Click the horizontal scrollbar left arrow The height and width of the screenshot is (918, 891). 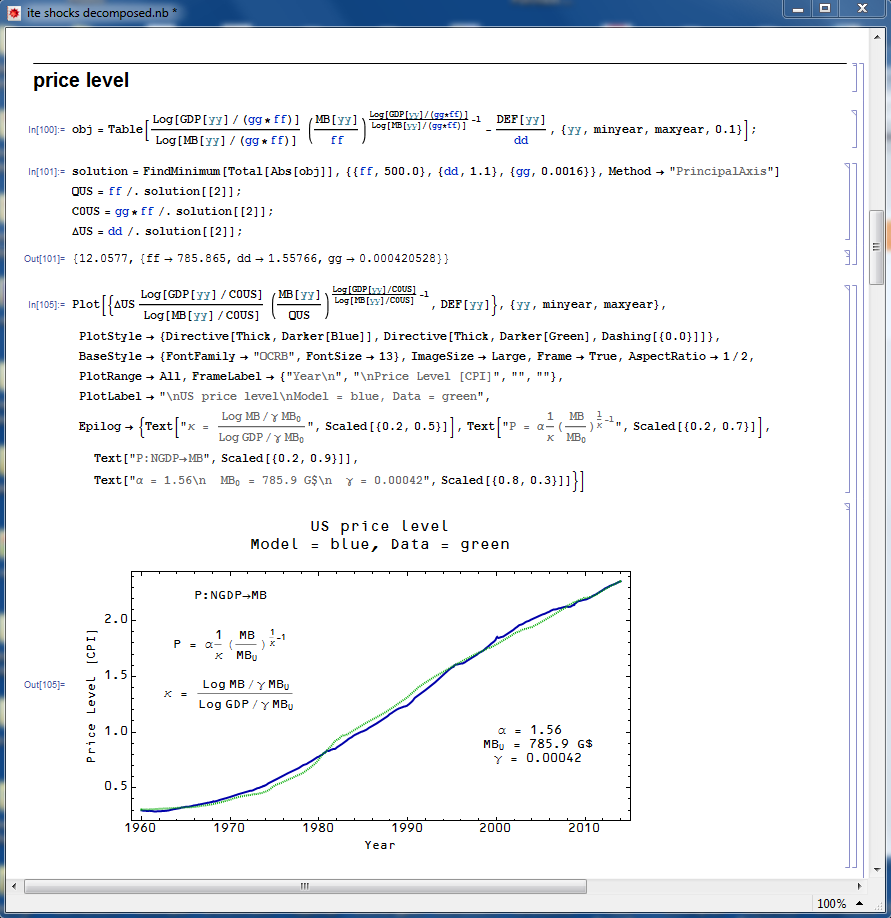[13, 886]
